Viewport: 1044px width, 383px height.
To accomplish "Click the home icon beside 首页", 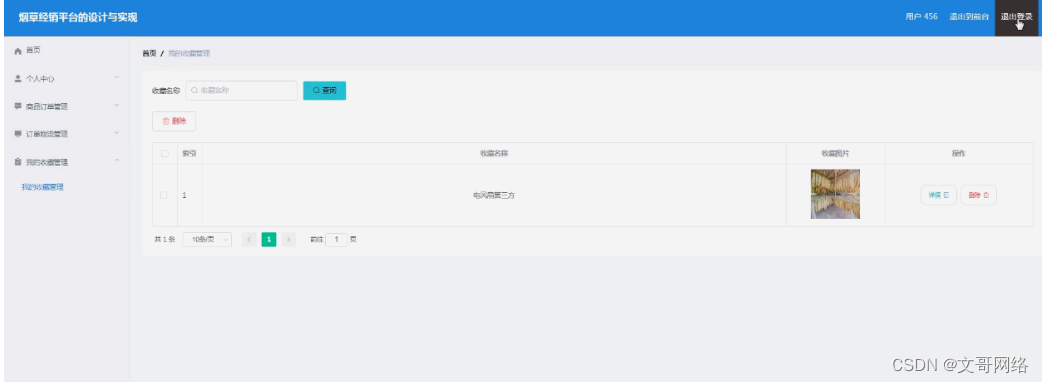I will 18,51.
